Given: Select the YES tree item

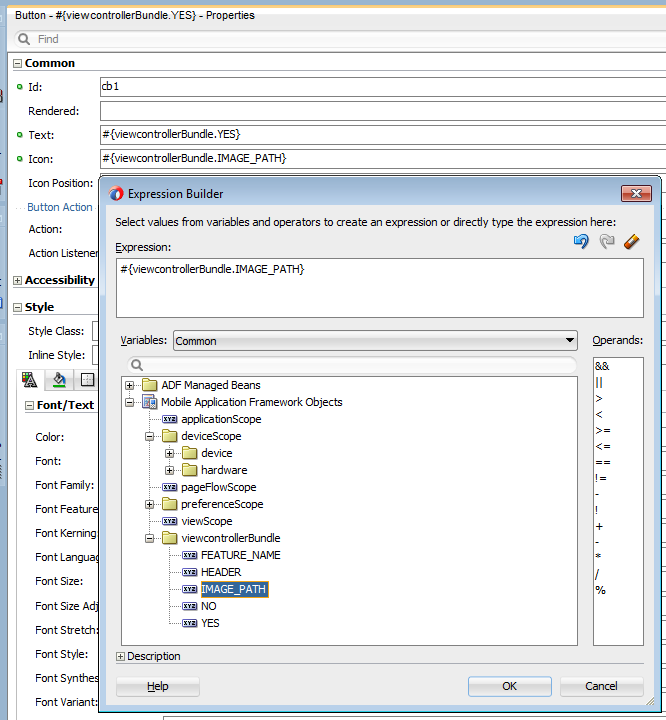Looking at the screenshot, I should 210,623.
